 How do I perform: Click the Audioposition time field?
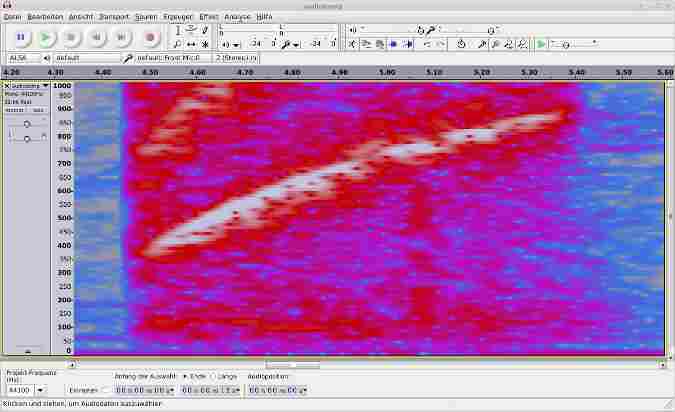278,390
